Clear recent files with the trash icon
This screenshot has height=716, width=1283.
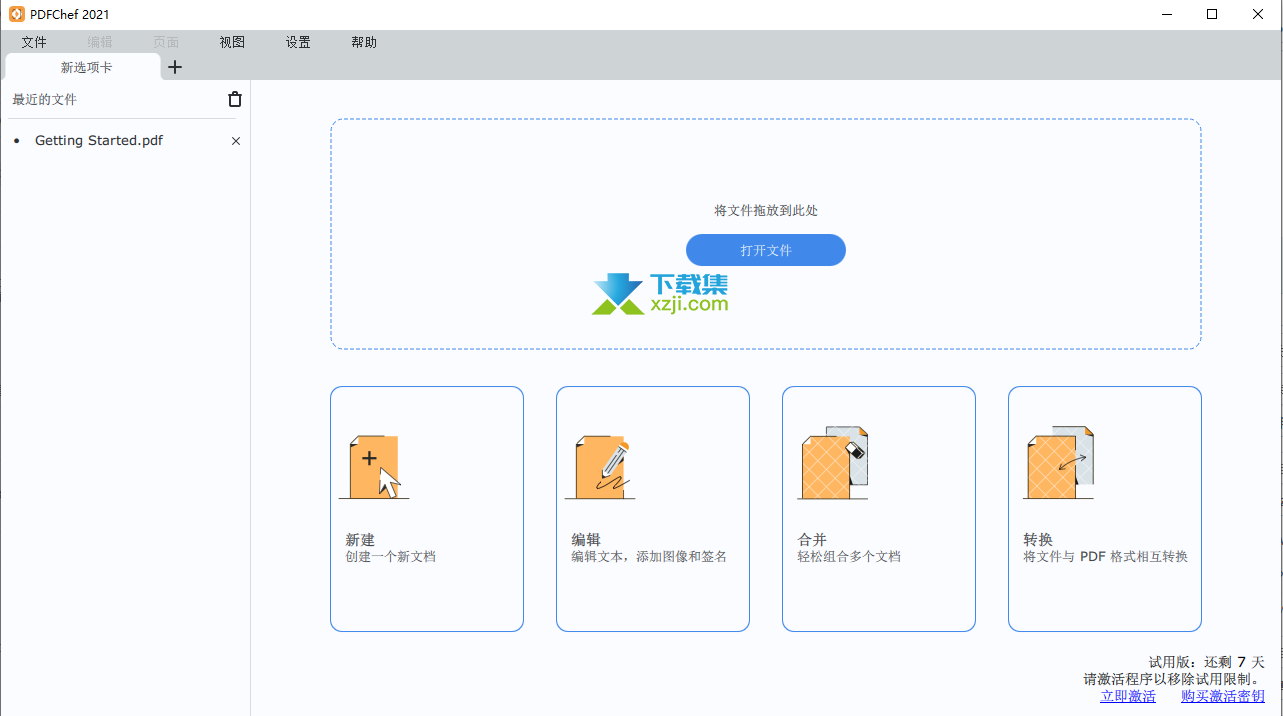(235, 99)
